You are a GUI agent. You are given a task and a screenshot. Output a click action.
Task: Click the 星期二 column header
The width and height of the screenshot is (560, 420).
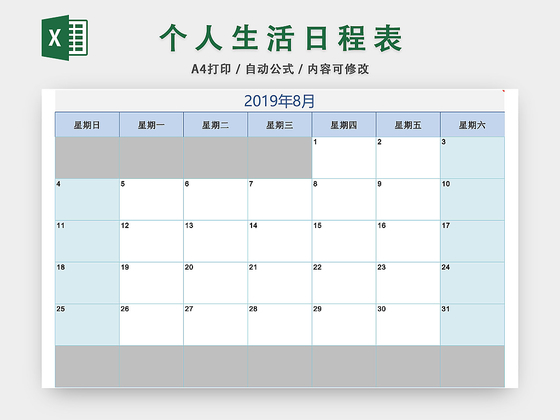(215, 125)
